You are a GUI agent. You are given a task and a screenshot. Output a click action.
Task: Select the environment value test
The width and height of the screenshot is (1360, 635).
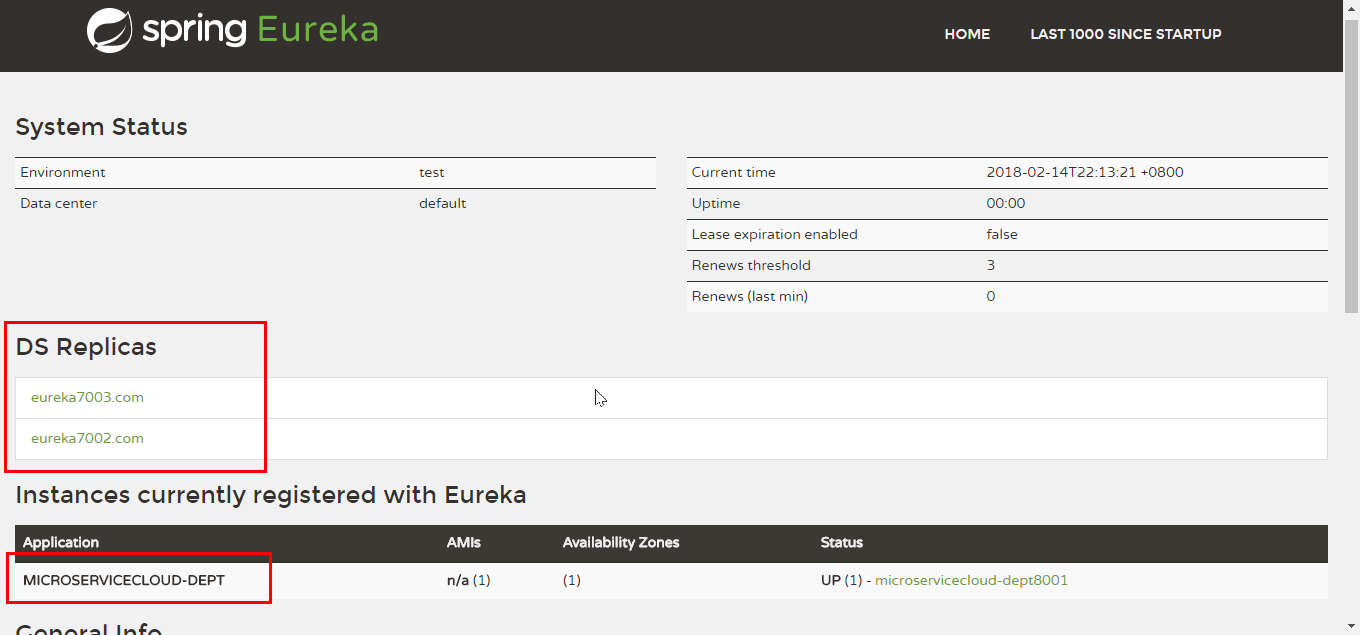[x=432, y=172]
